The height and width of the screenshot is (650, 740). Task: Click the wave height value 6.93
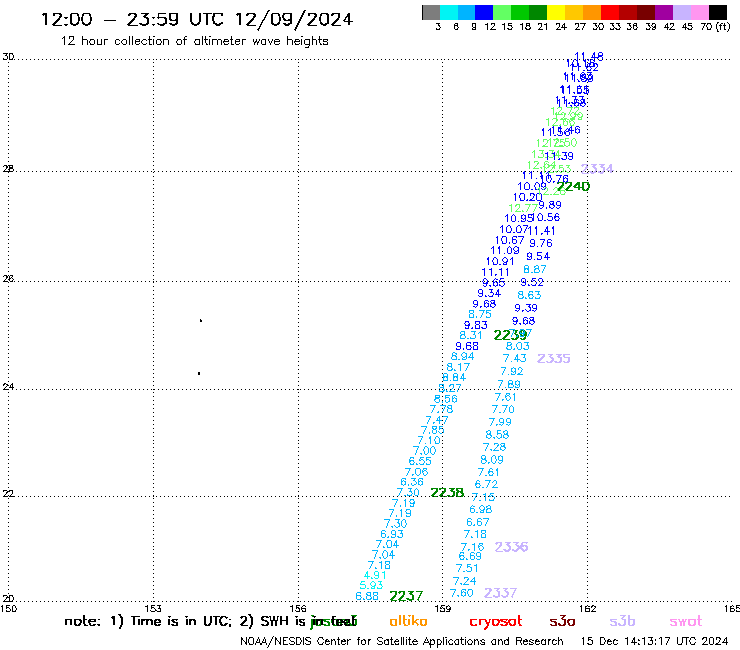click(x=392, y=534)
